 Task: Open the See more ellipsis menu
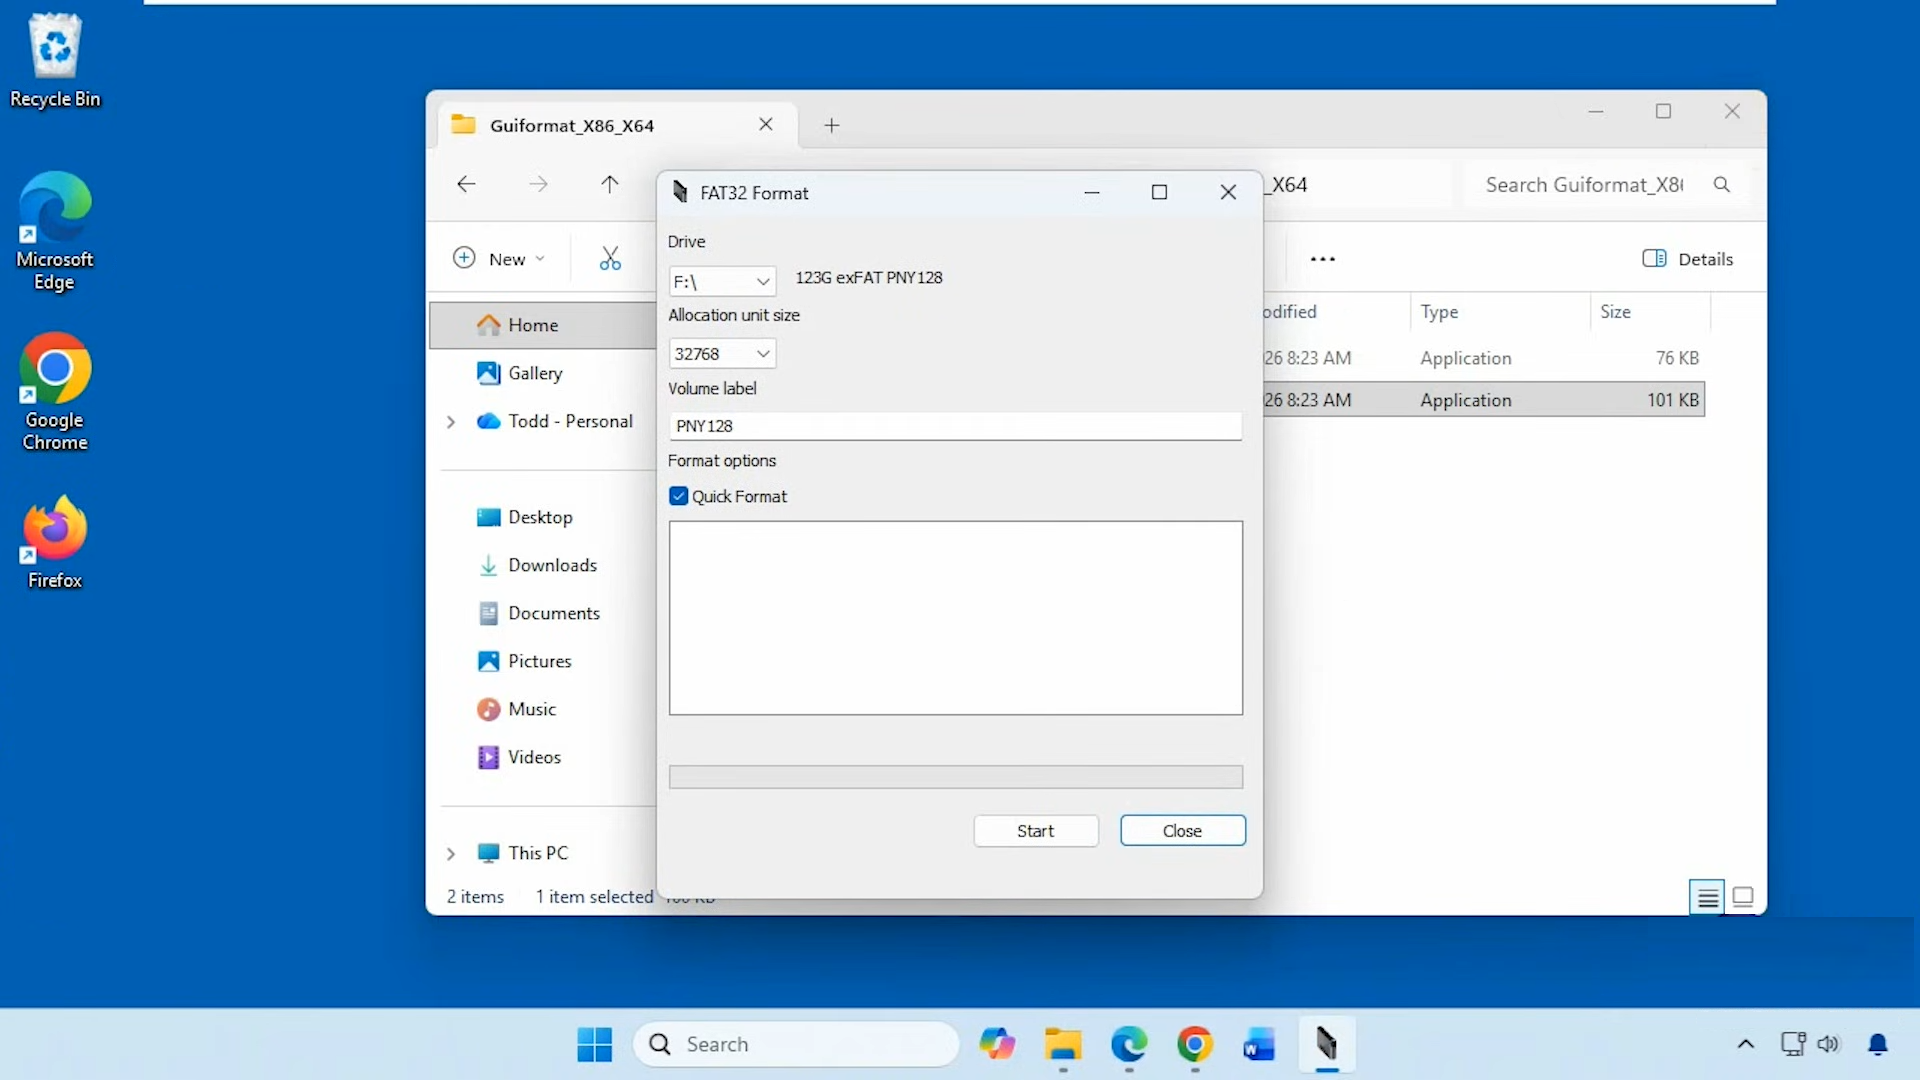point(1323,259)
